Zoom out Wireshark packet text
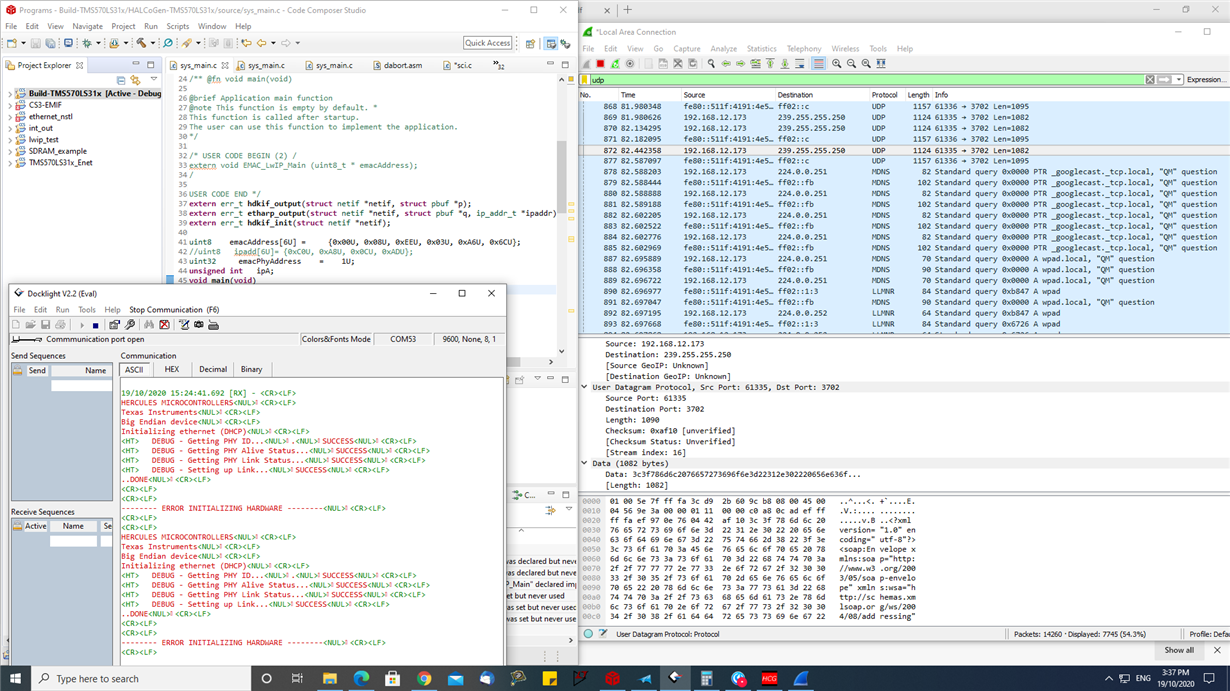The height and width of the screenshot is (691, 1230). coord(851,63)
